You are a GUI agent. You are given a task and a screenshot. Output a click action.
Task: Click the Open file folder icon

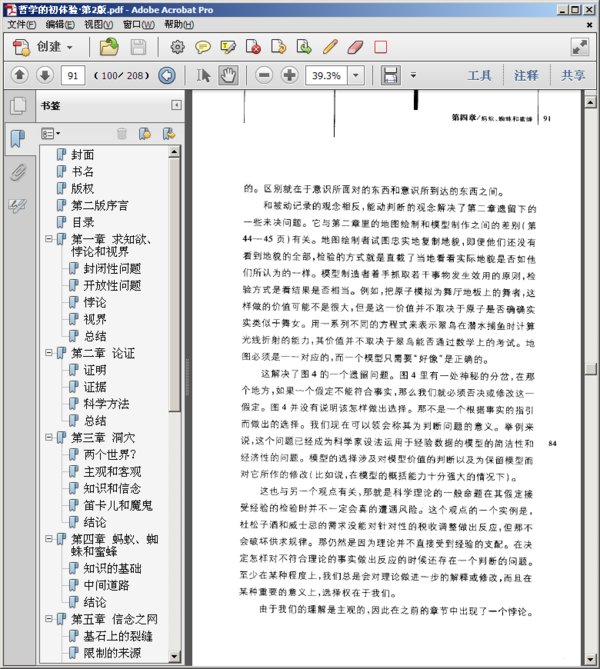point(109,47)
